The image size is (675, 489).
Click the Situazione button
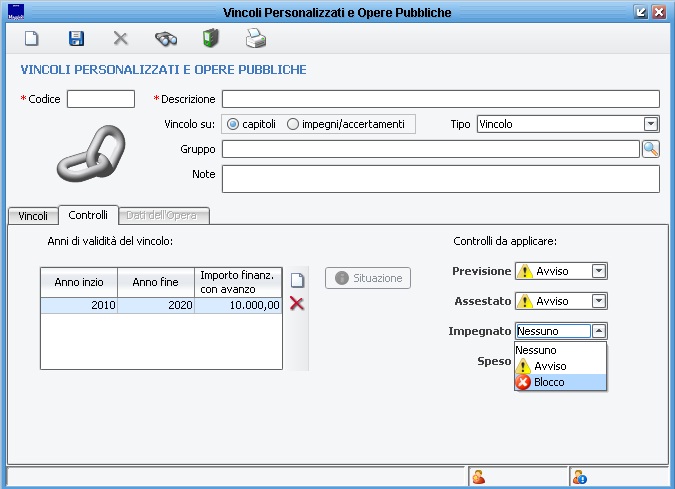368,278
